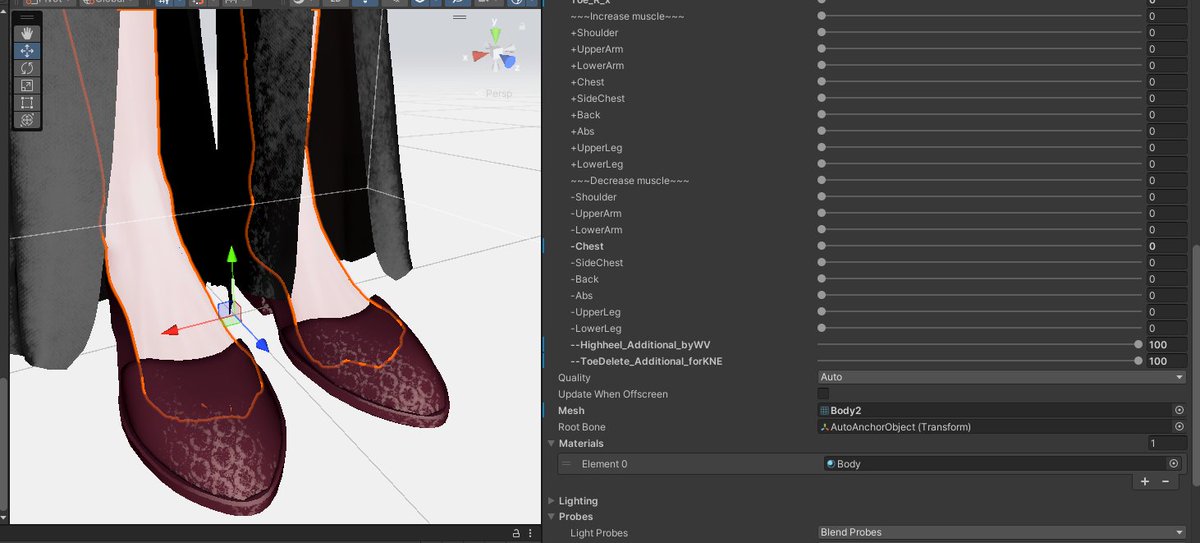
Task: Select the Move tool in scene toolbar
Action: point(27,51)
